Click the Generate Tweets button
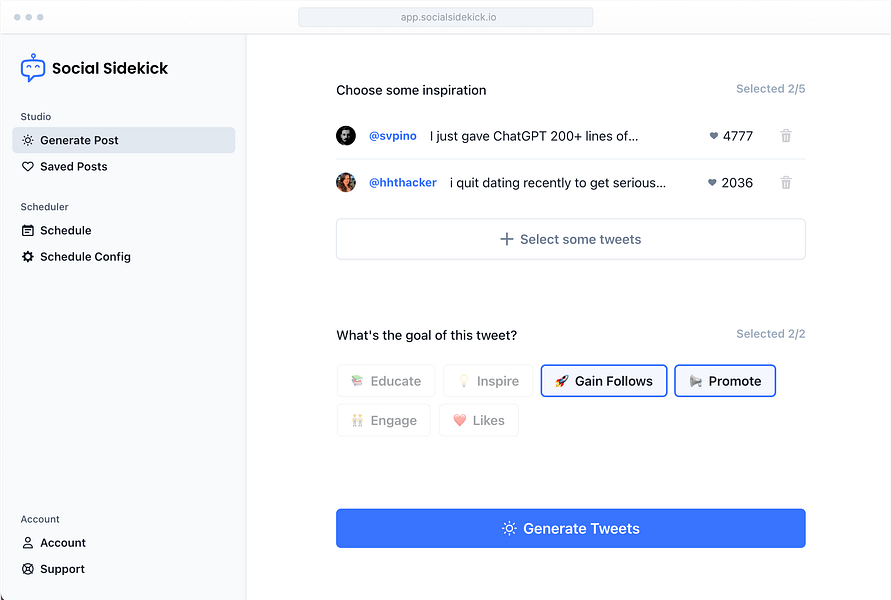The width and height of the screenshot is (891, 600). click(x=571, y=528)
